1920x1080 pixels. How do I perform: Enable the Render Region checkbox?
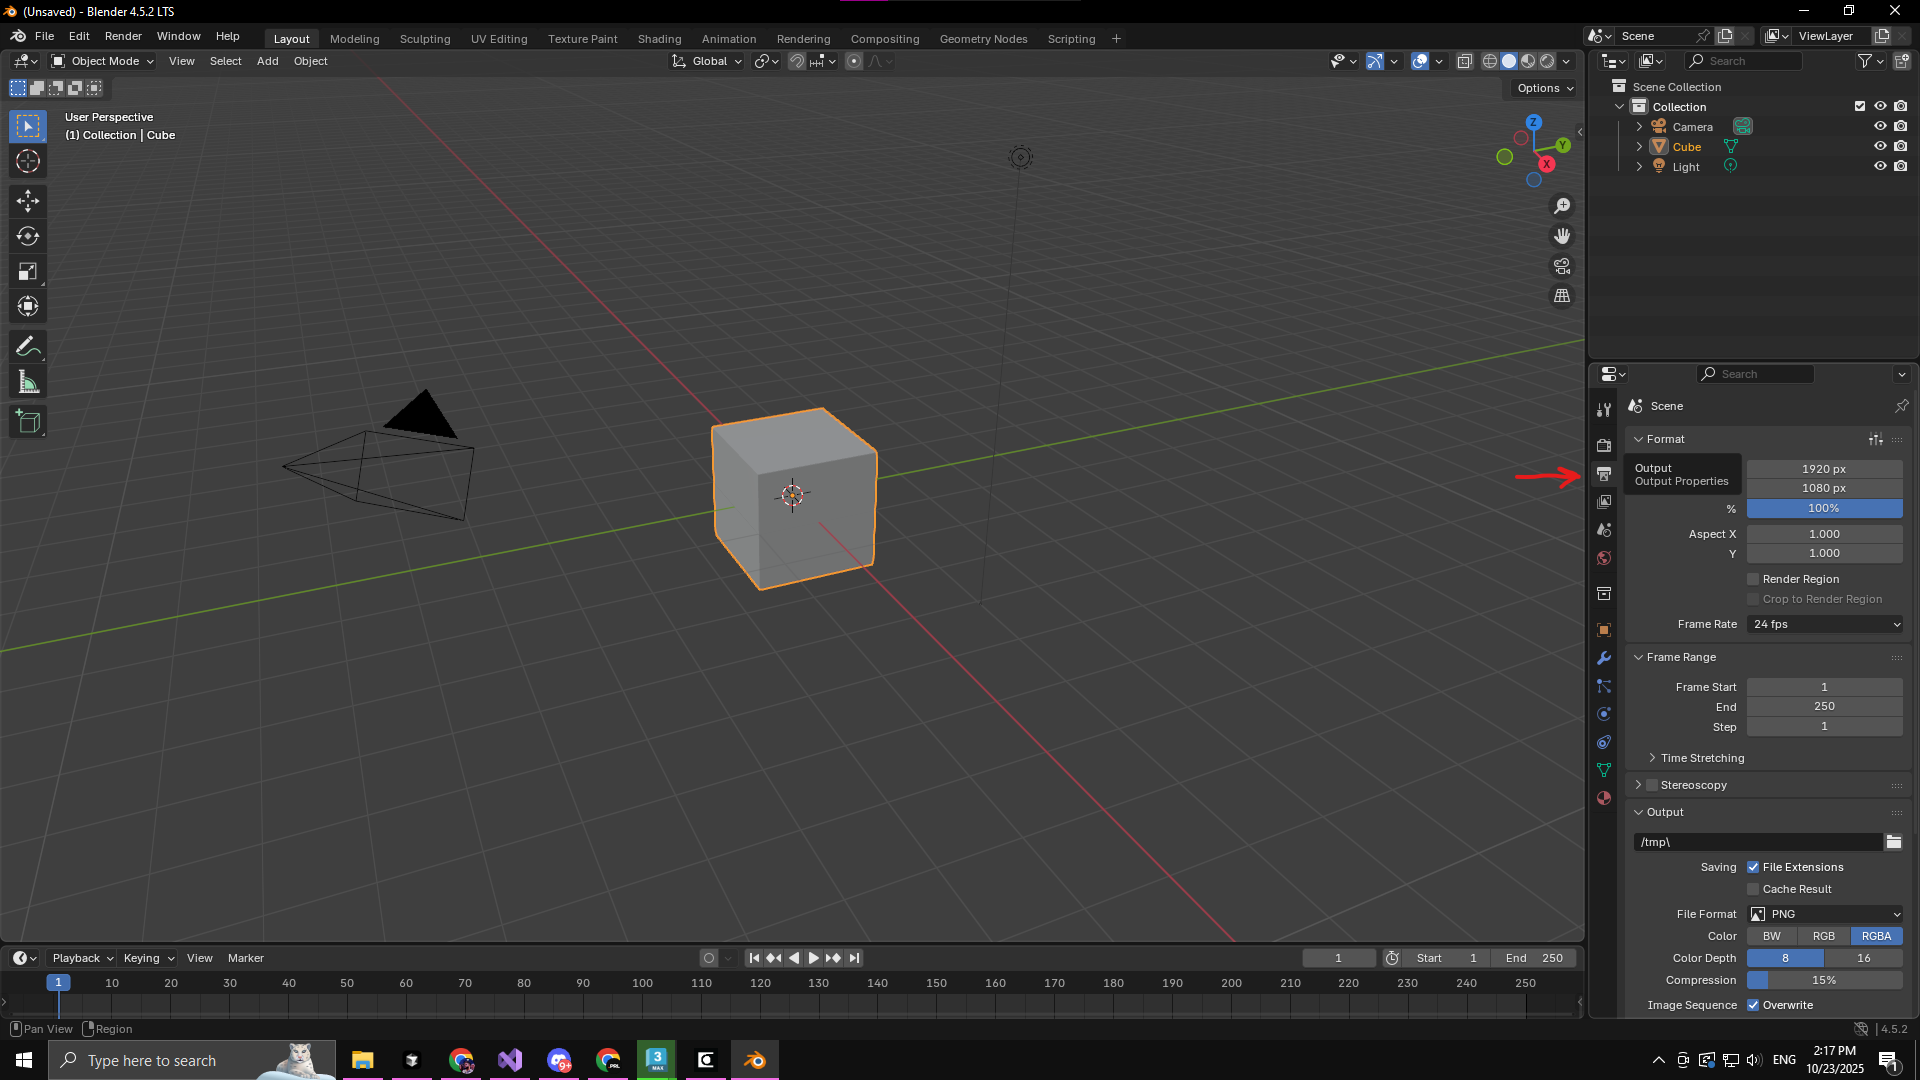tap(1752, 579)
